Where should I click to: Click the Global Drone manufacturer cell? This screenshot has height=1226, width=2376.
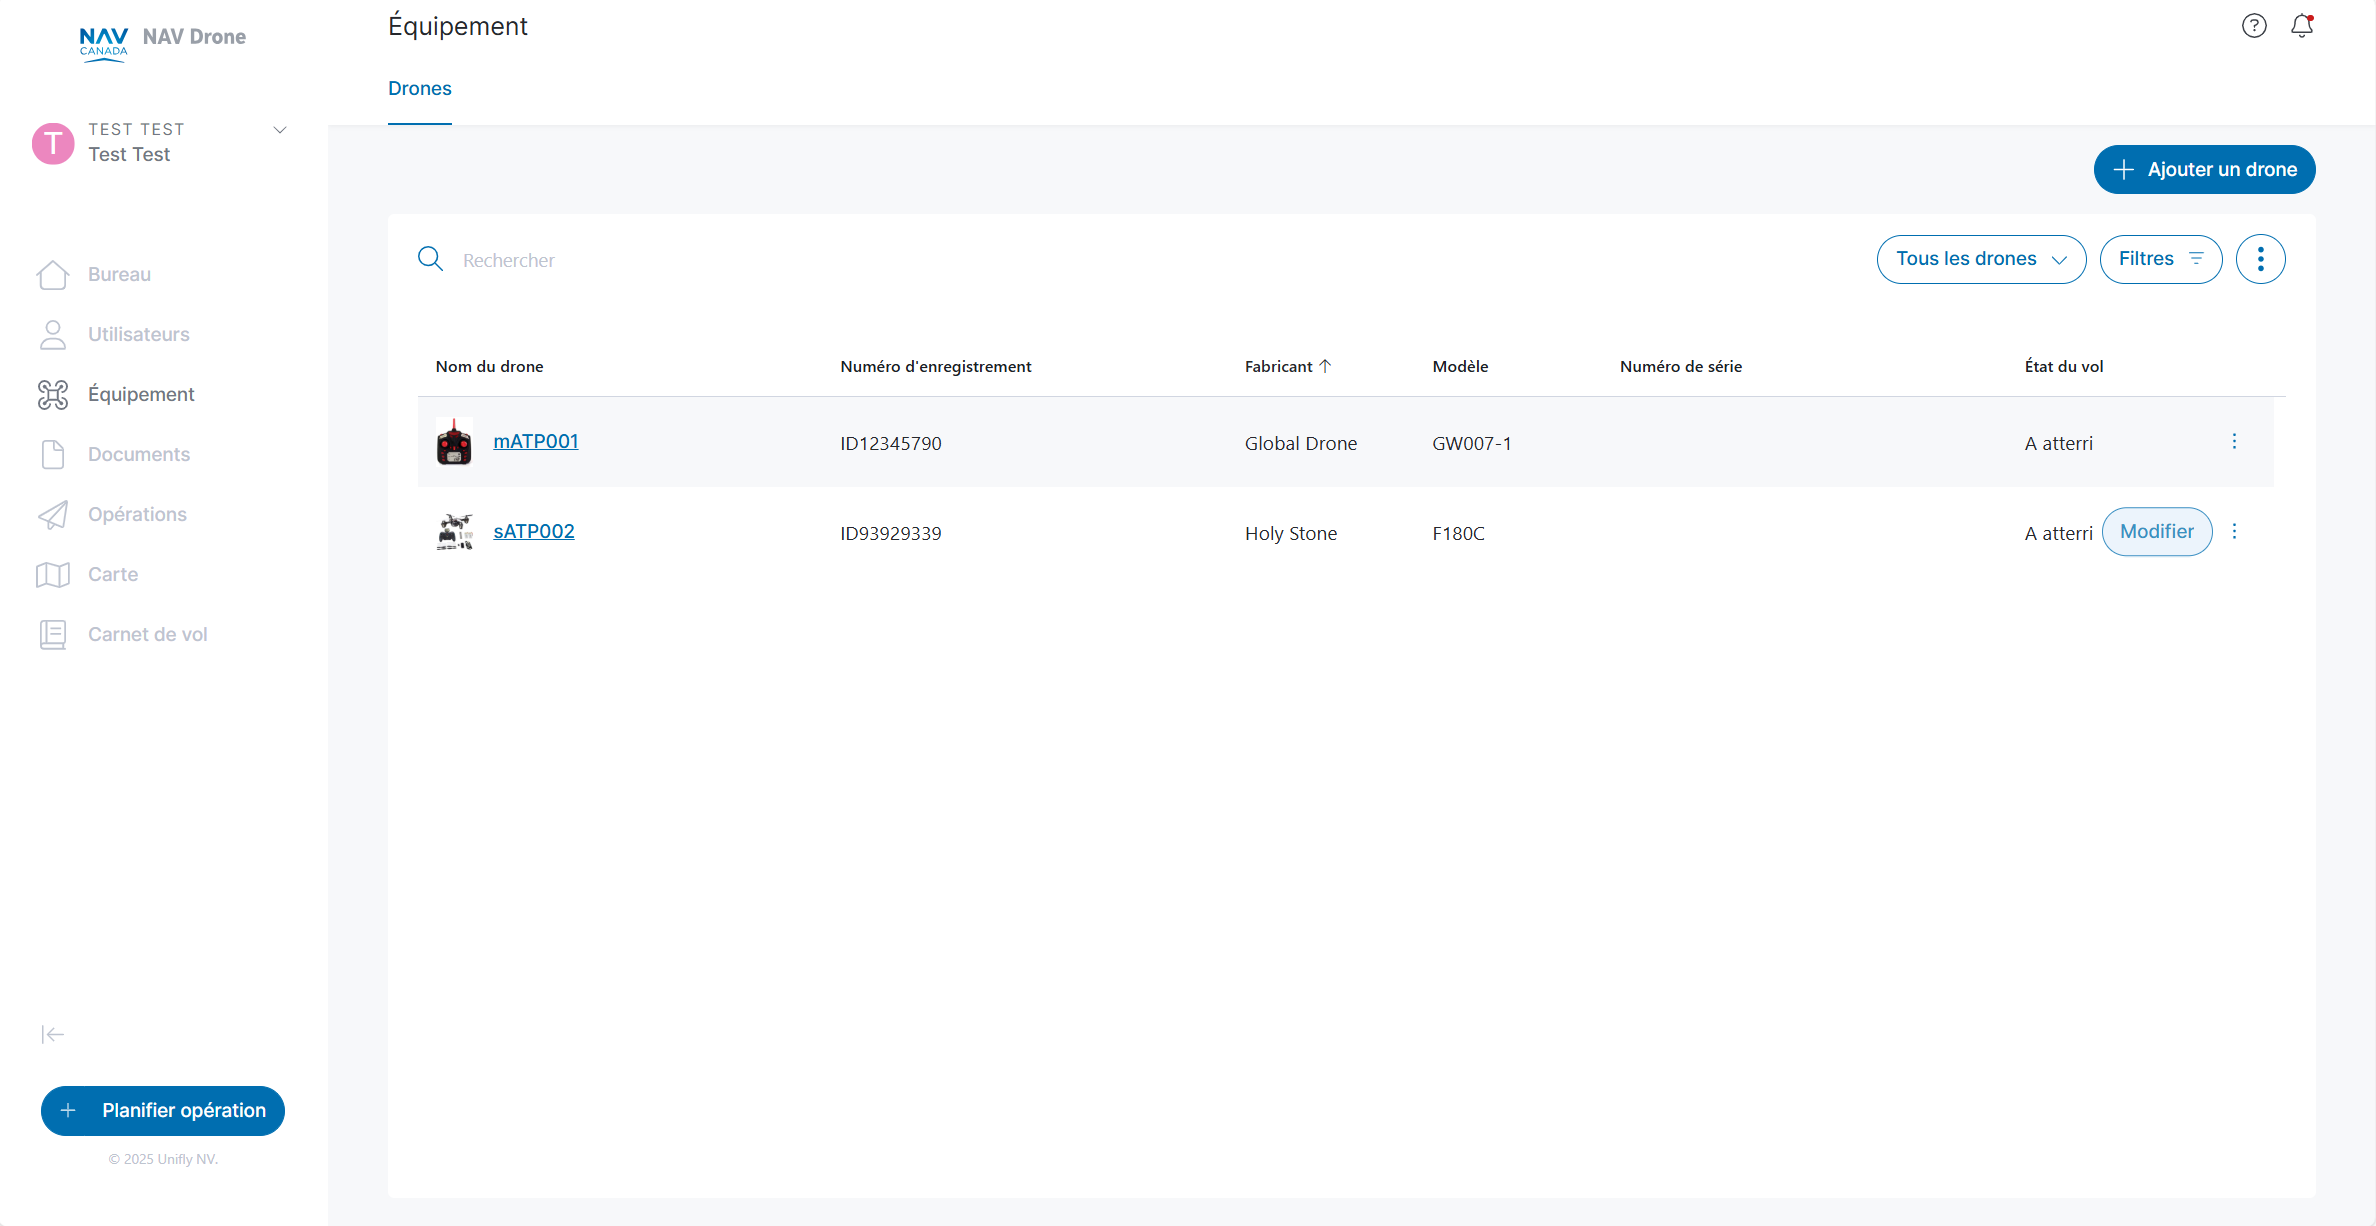pyautogui.click(x=1301, y=443)
